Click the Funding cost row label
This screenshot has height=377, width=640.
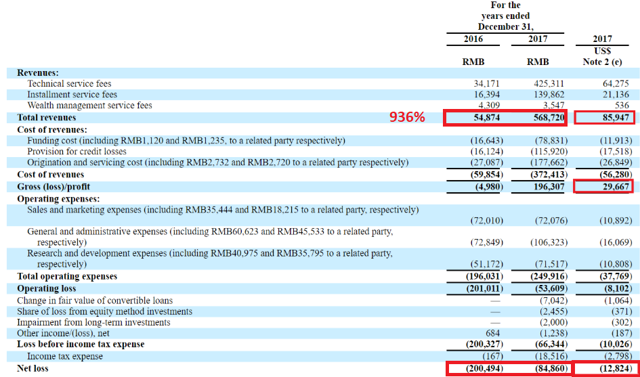pyautogui.click(x=186, y=141)
